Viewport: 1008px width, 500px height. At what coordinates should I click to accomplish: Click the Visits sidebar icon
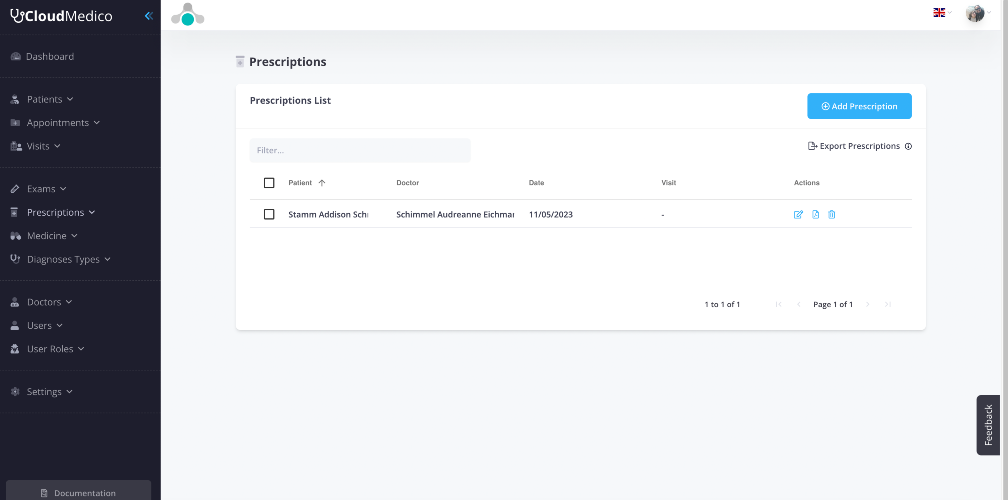tap(16, 147)
